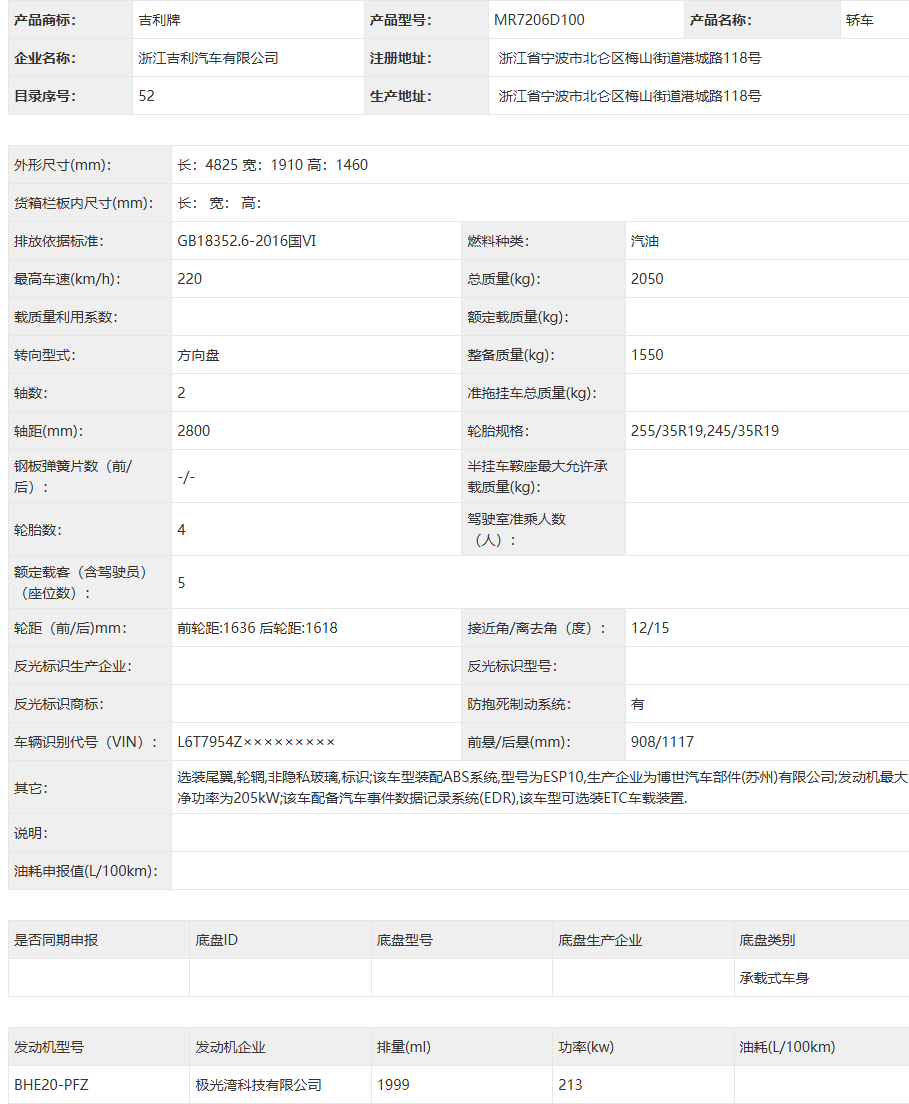Click overhang value 908/1117
Screen dimensions: 909x1104
coord(662,741)
